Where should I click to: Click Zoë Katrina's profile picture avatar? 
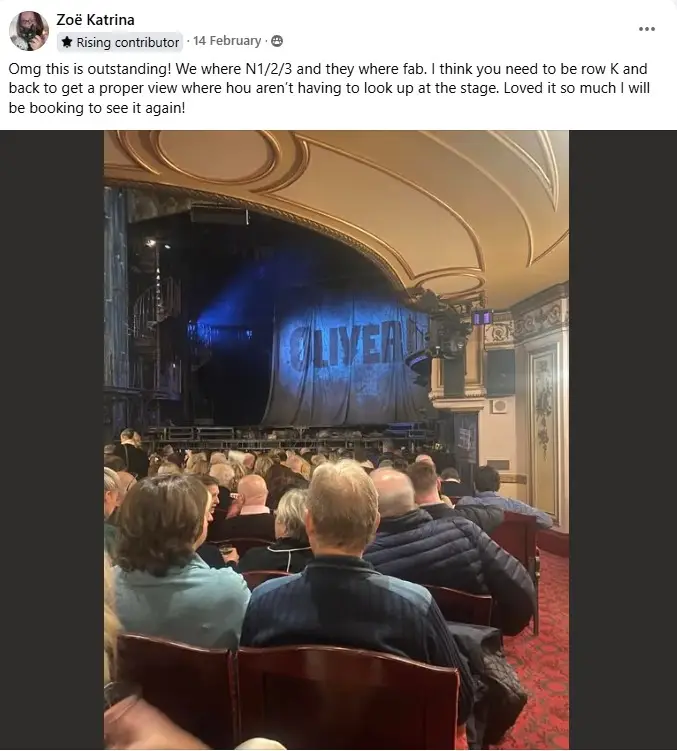click(29, 31)
